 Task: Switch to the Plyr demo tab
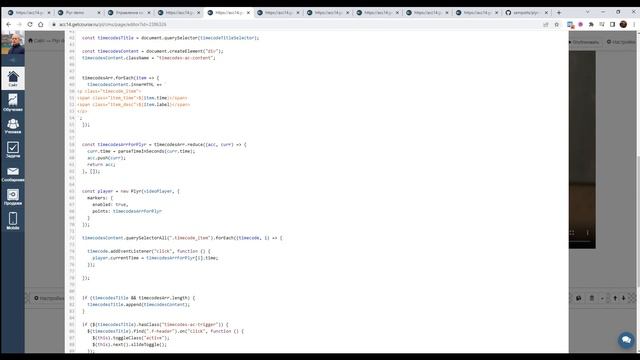(79, 13)
